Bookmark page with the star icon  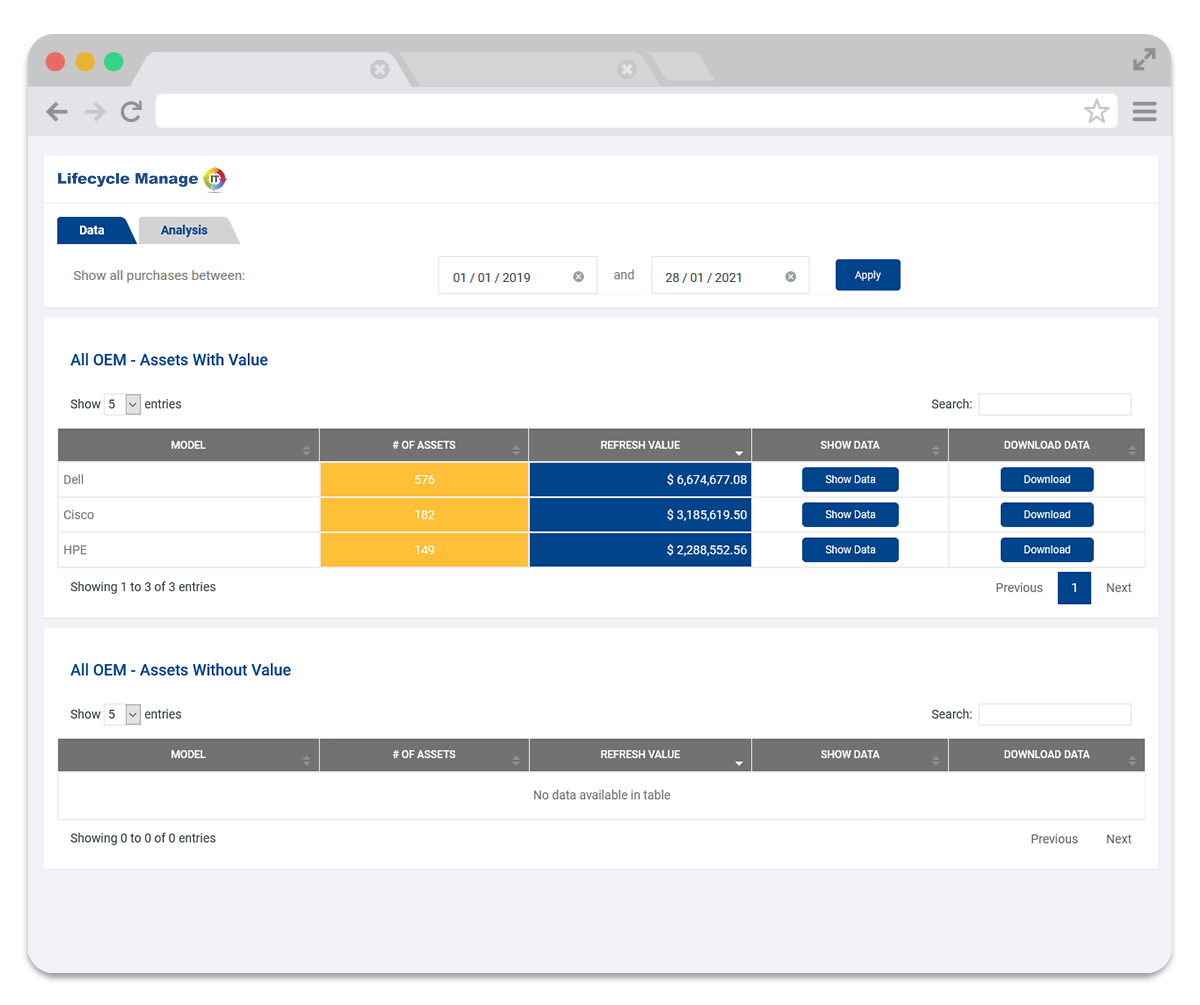pyautogui.click(x=1096, y=111)
